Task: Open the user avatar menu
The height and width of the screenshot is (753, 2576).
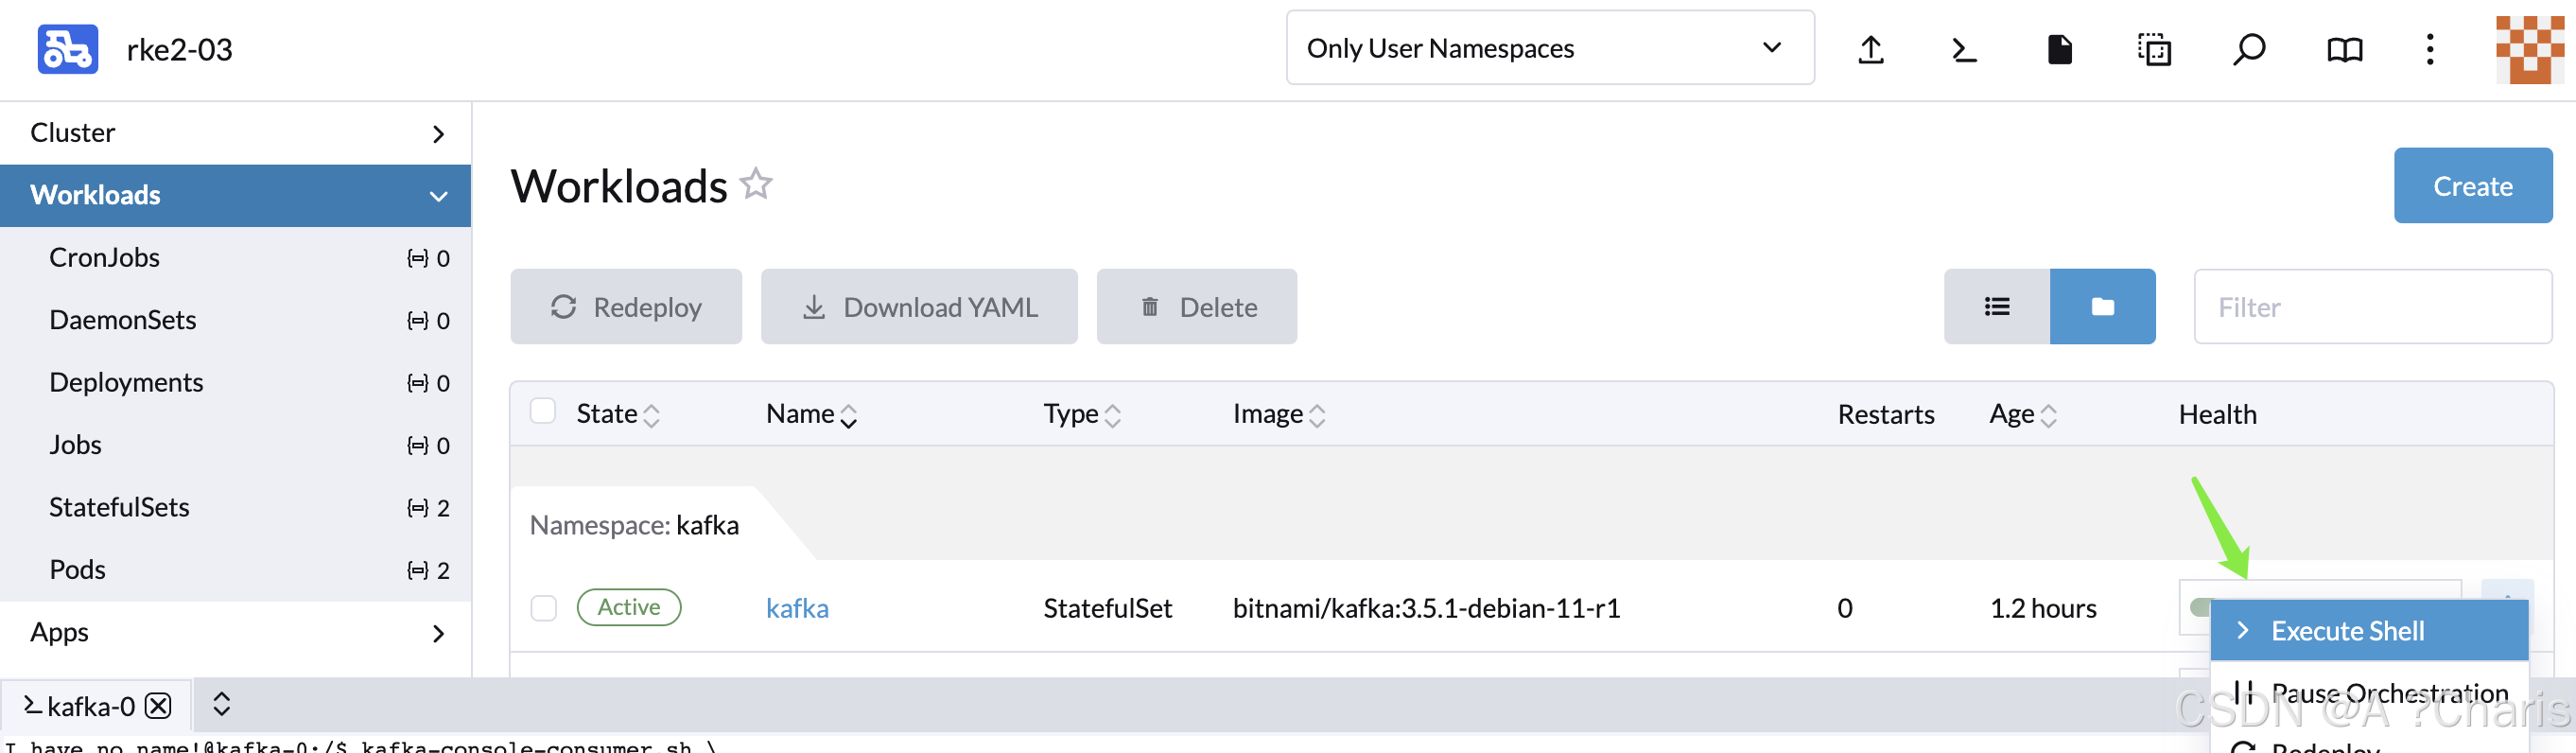Action: pos(2529,49)
